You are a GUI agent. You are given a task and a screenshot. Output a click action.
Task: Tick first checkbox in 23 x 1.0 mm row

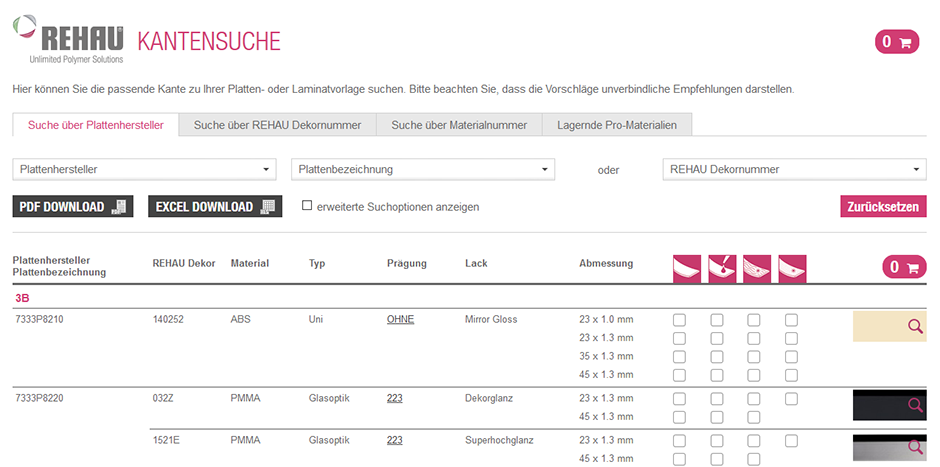point(679,320)
